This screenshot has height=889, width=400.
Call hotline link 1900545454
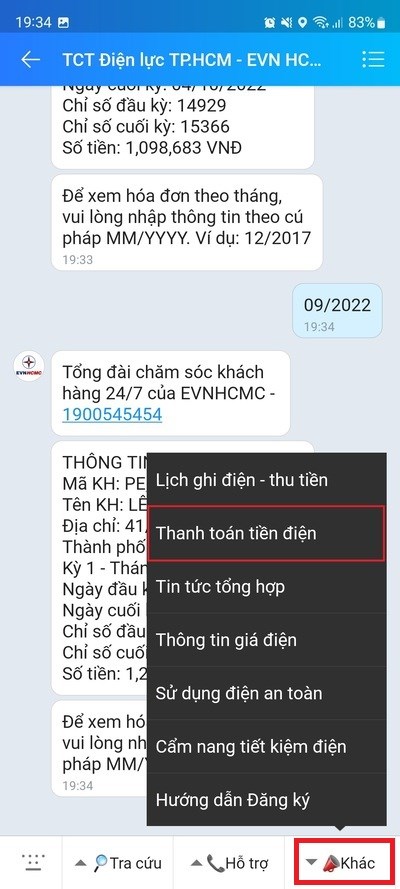[x=112, y=414]
